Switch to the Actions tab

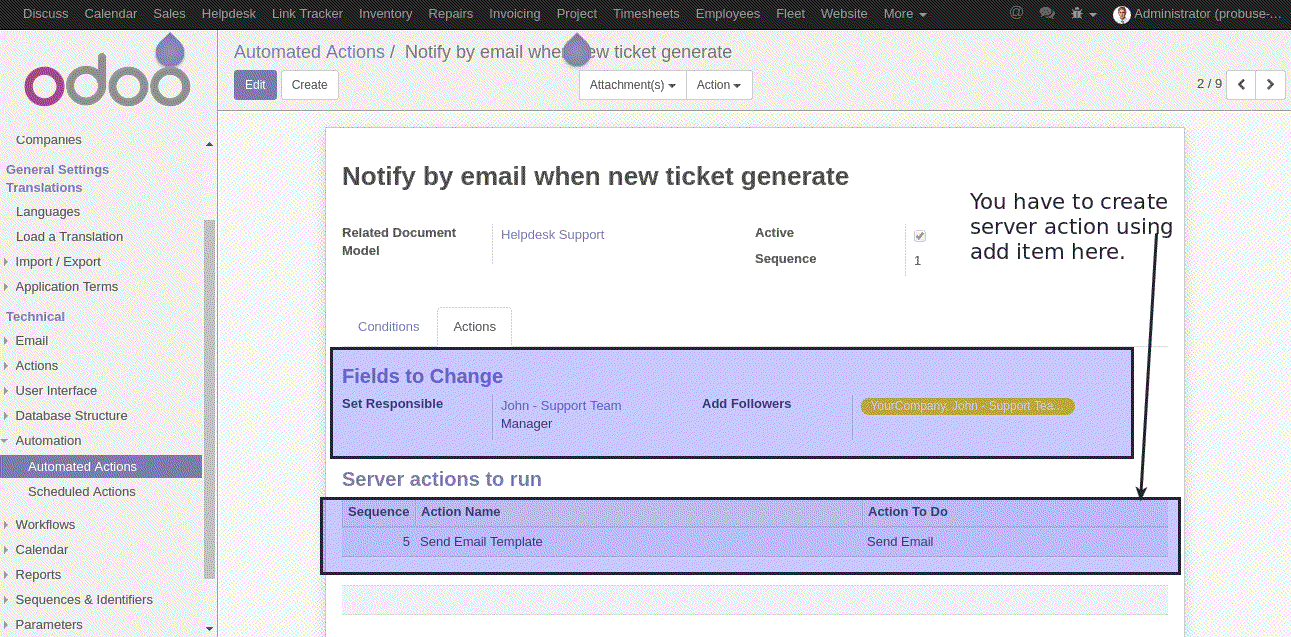click(x=474, y=327)
